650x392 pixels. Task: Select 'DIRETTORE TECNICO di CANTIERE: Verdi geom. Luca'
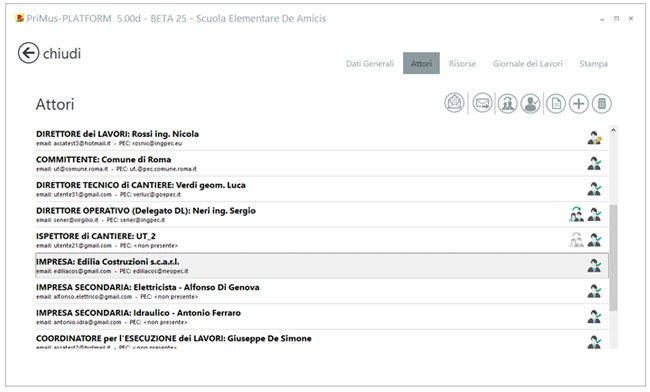322,189
